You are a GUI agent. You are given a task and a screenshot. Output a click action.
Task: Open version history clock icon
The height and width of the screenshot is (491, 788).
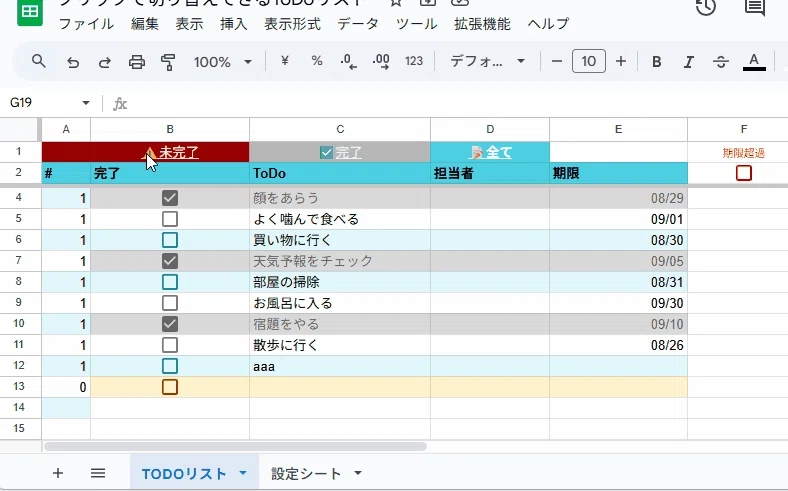pos(706,8)
